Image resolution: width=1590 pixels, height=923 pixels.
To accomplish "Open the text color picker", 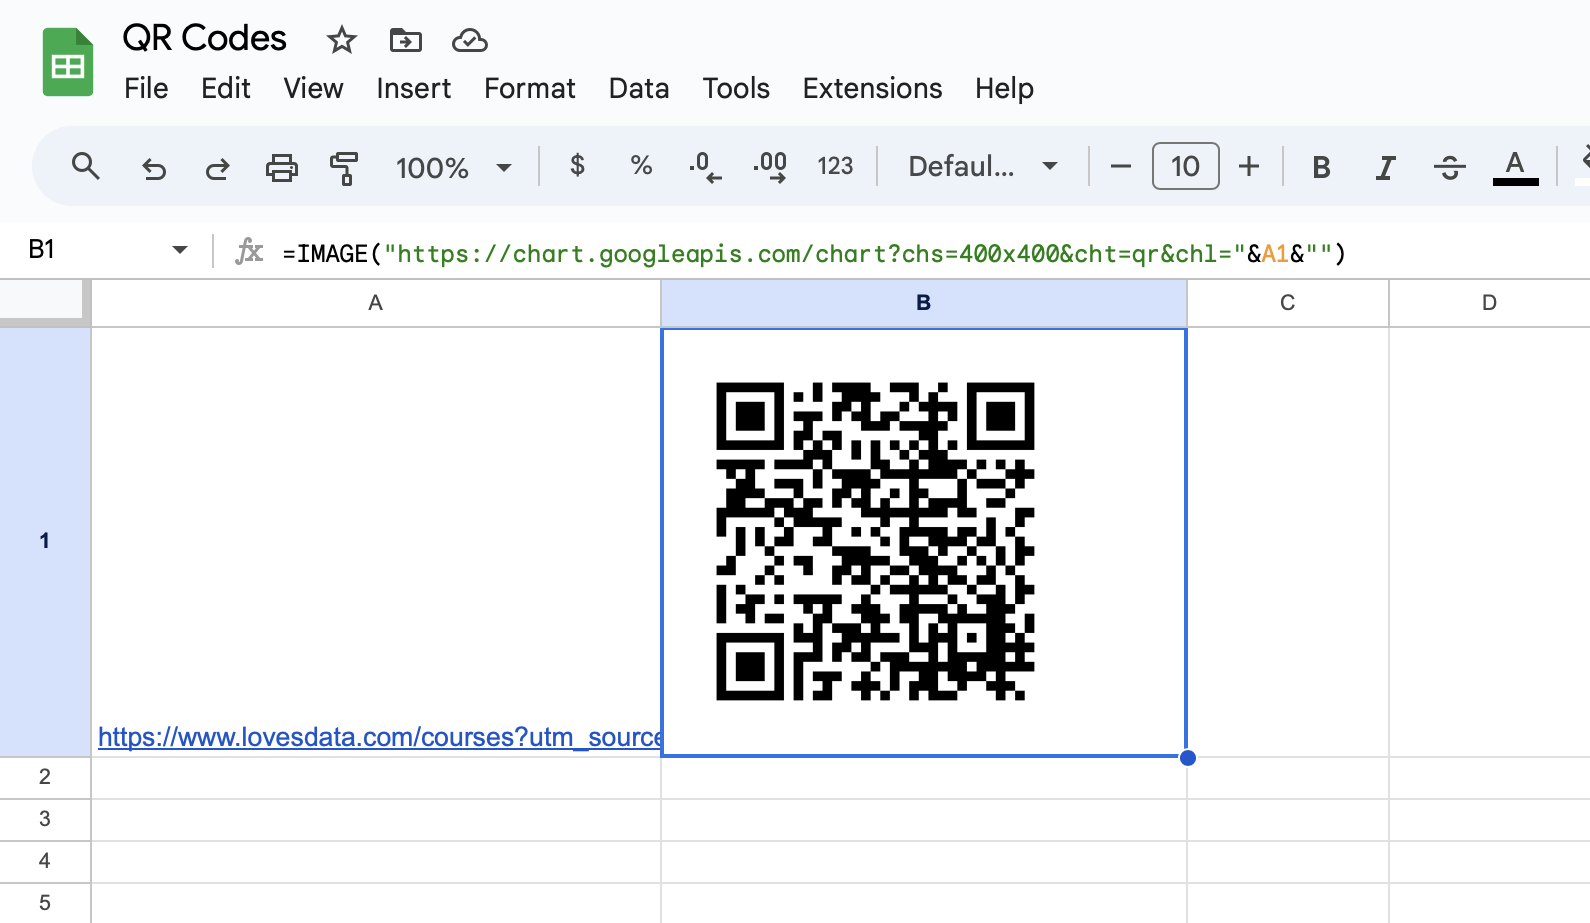I will (1515, 167).
